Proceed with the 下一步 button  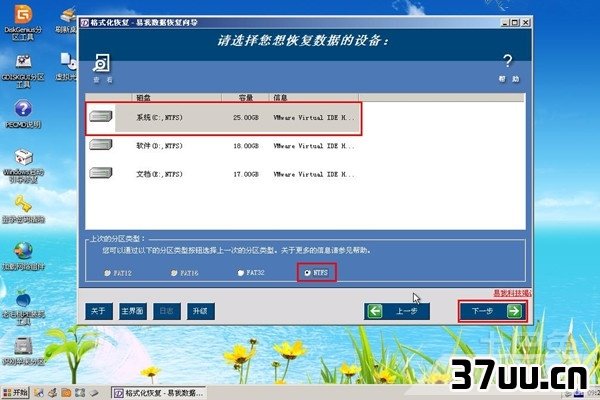click(x=493, y=311)
